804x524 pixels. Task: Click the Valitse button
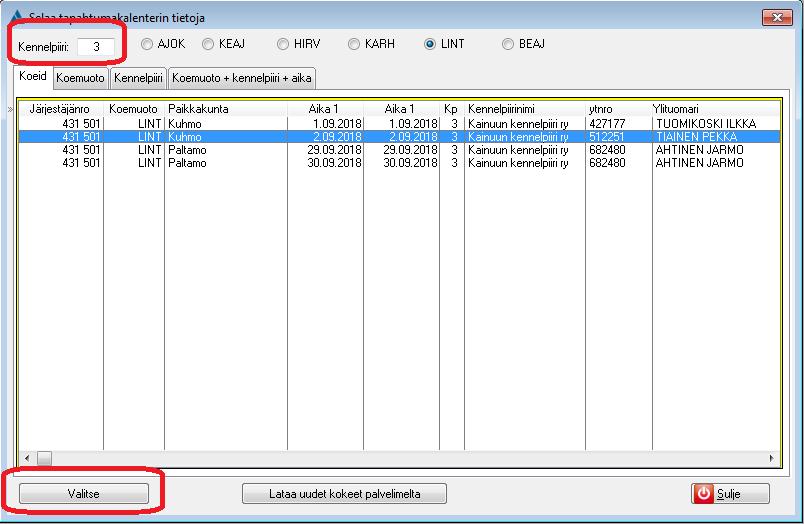pyautogui.click(x=84, y=494)
